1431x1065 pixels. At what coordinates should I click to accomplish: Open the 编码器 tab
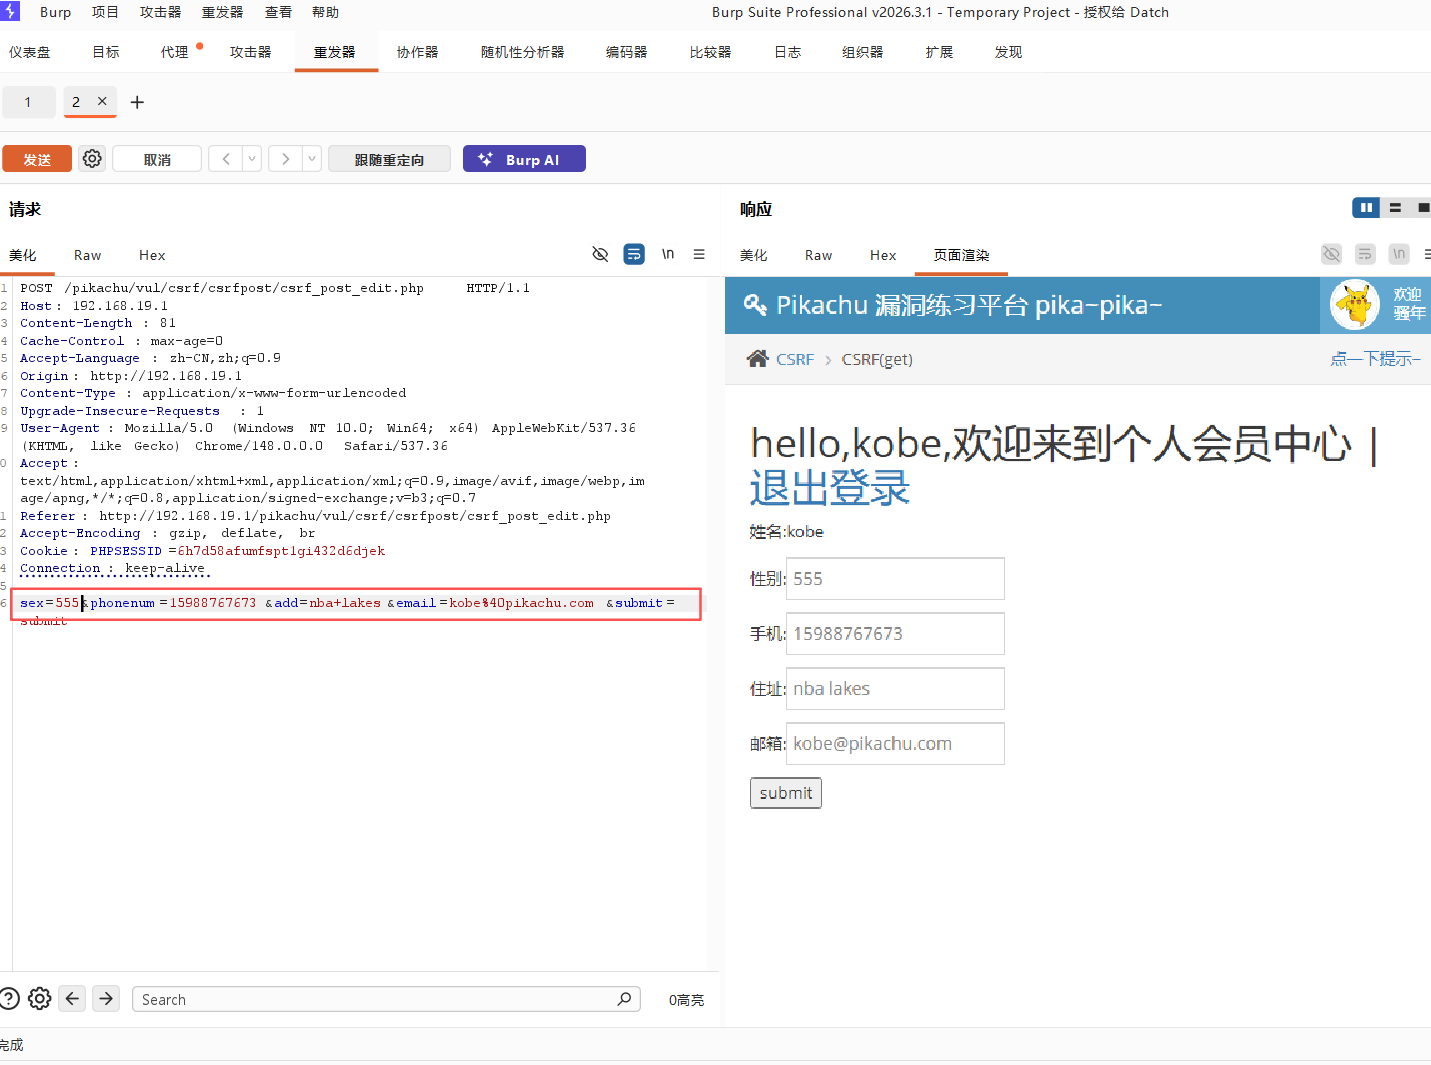pos(627,52)
